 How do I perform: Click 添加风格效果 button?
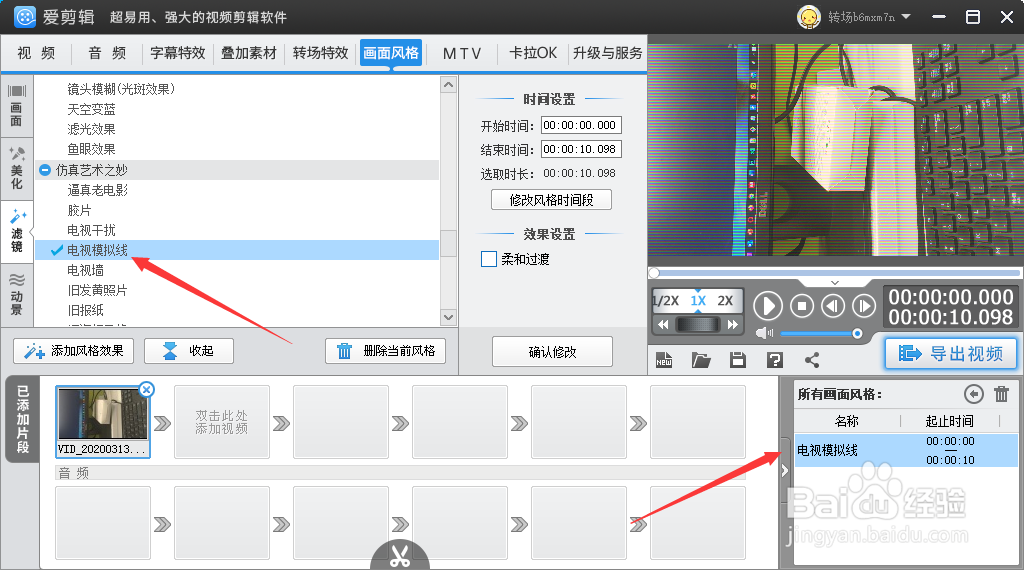74,351
